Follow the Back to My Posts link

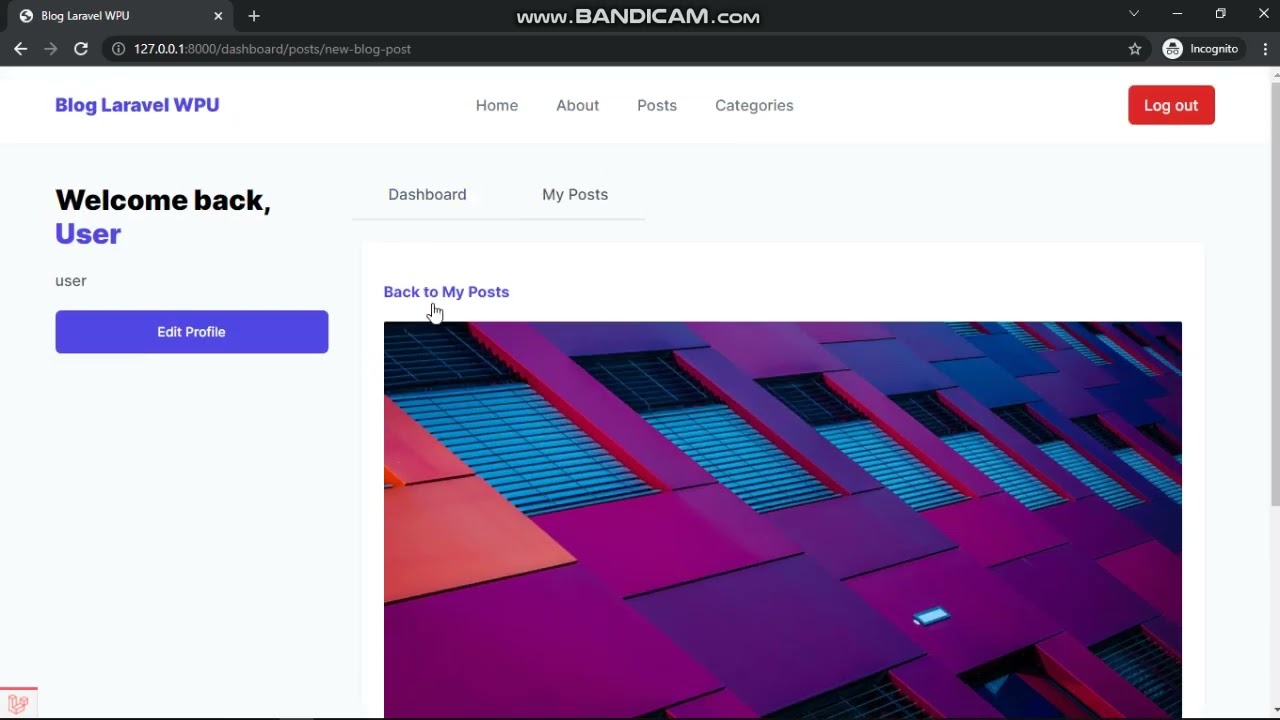pos(446,292)
